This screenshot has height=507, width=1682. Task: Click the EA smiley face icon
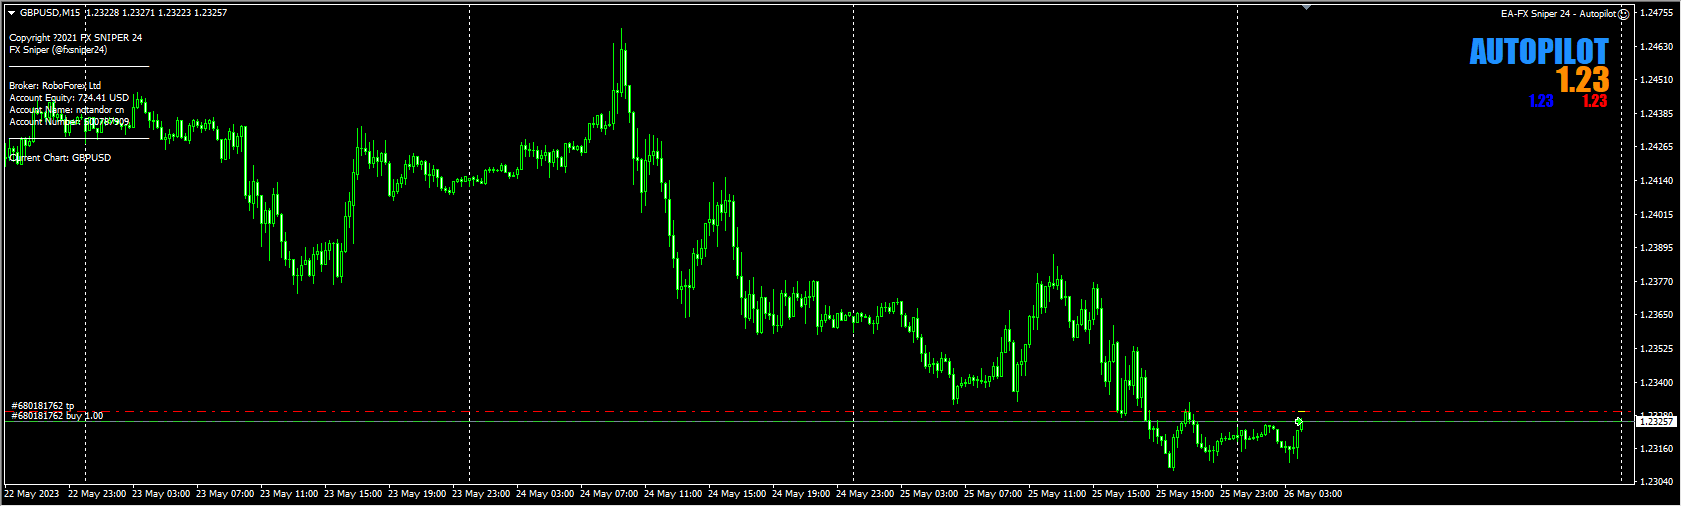[x=1624, y=14]
